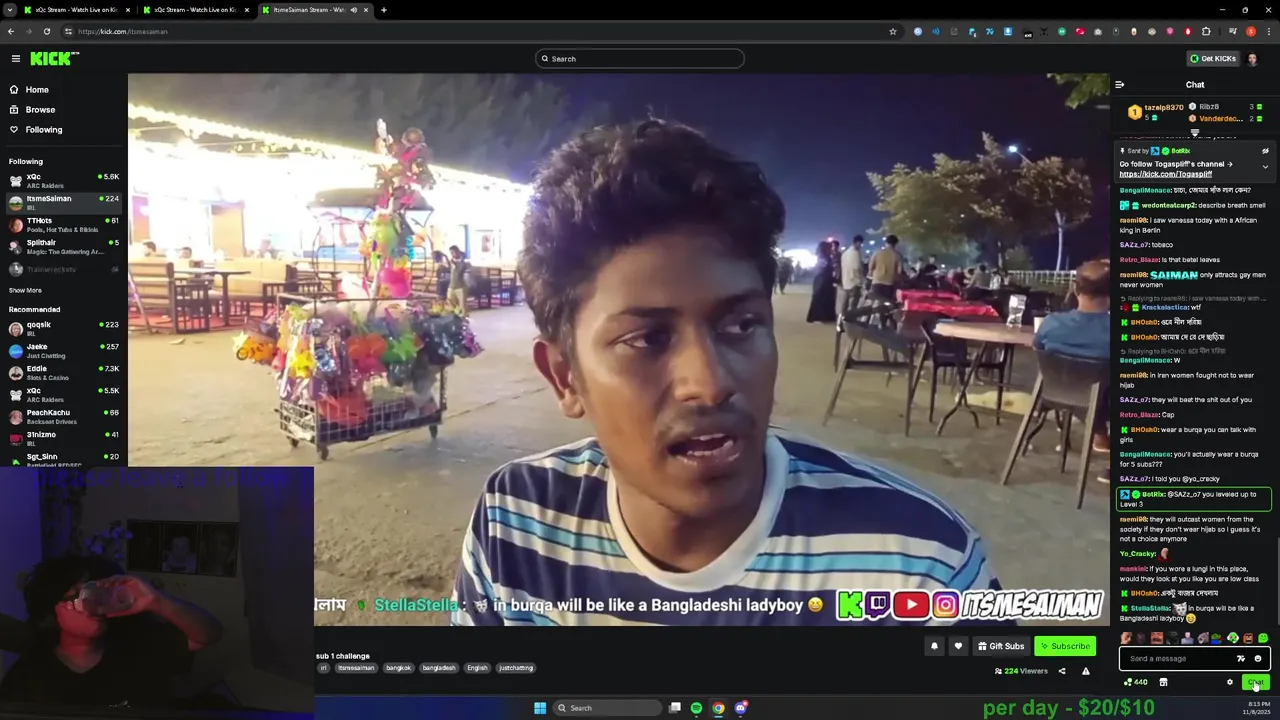Open Chrome extensions puzzle icon
Screen dimensions: 1280x720
pyautogui.click(x=1206, y=31)
